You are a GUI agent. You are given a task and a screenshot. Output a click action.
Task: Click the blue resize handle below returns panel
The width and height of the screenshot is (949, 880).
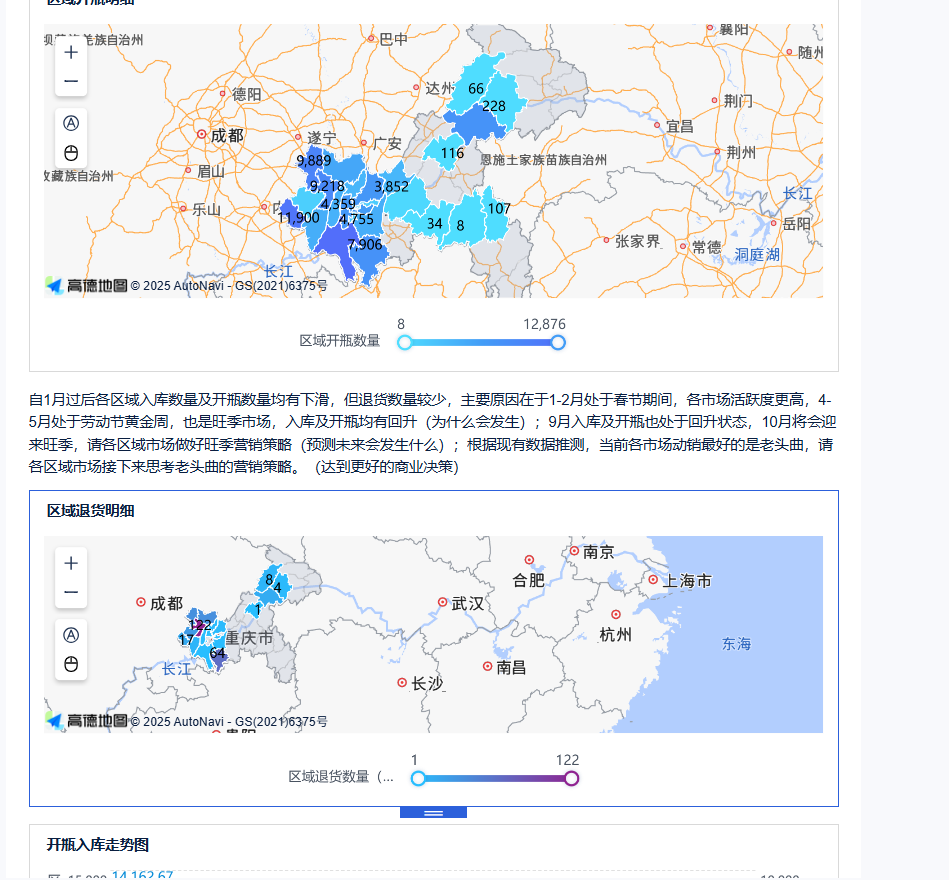(433, 813)
